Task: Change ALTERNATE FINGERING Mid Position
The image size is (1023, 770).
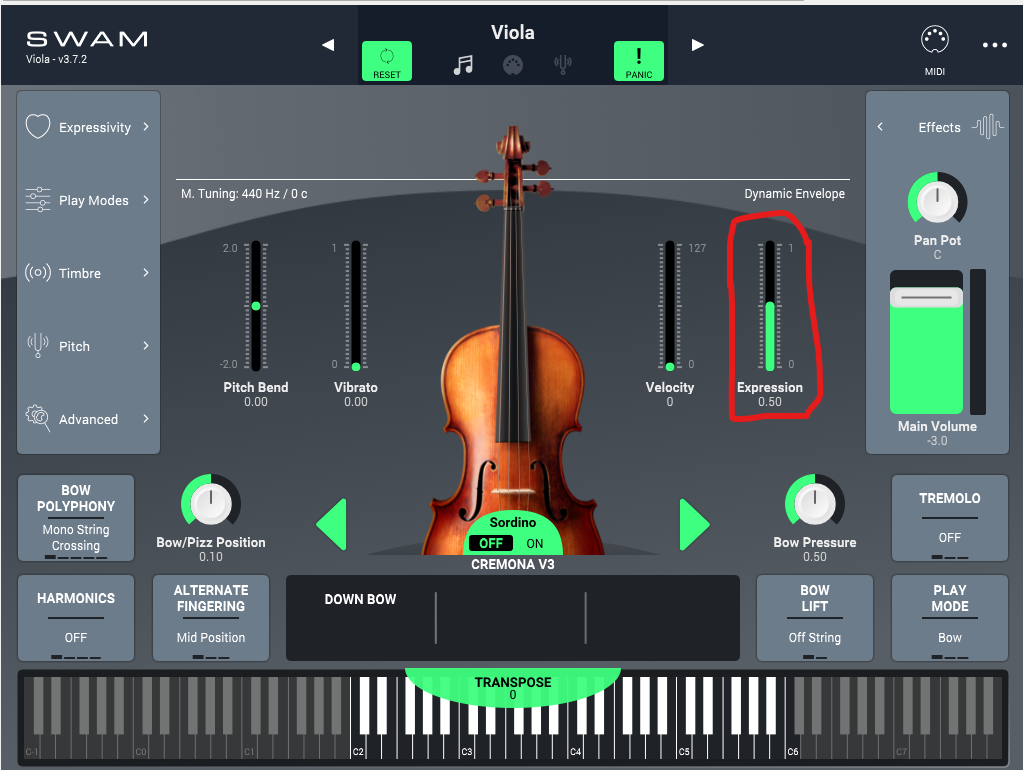Action: 211,618
